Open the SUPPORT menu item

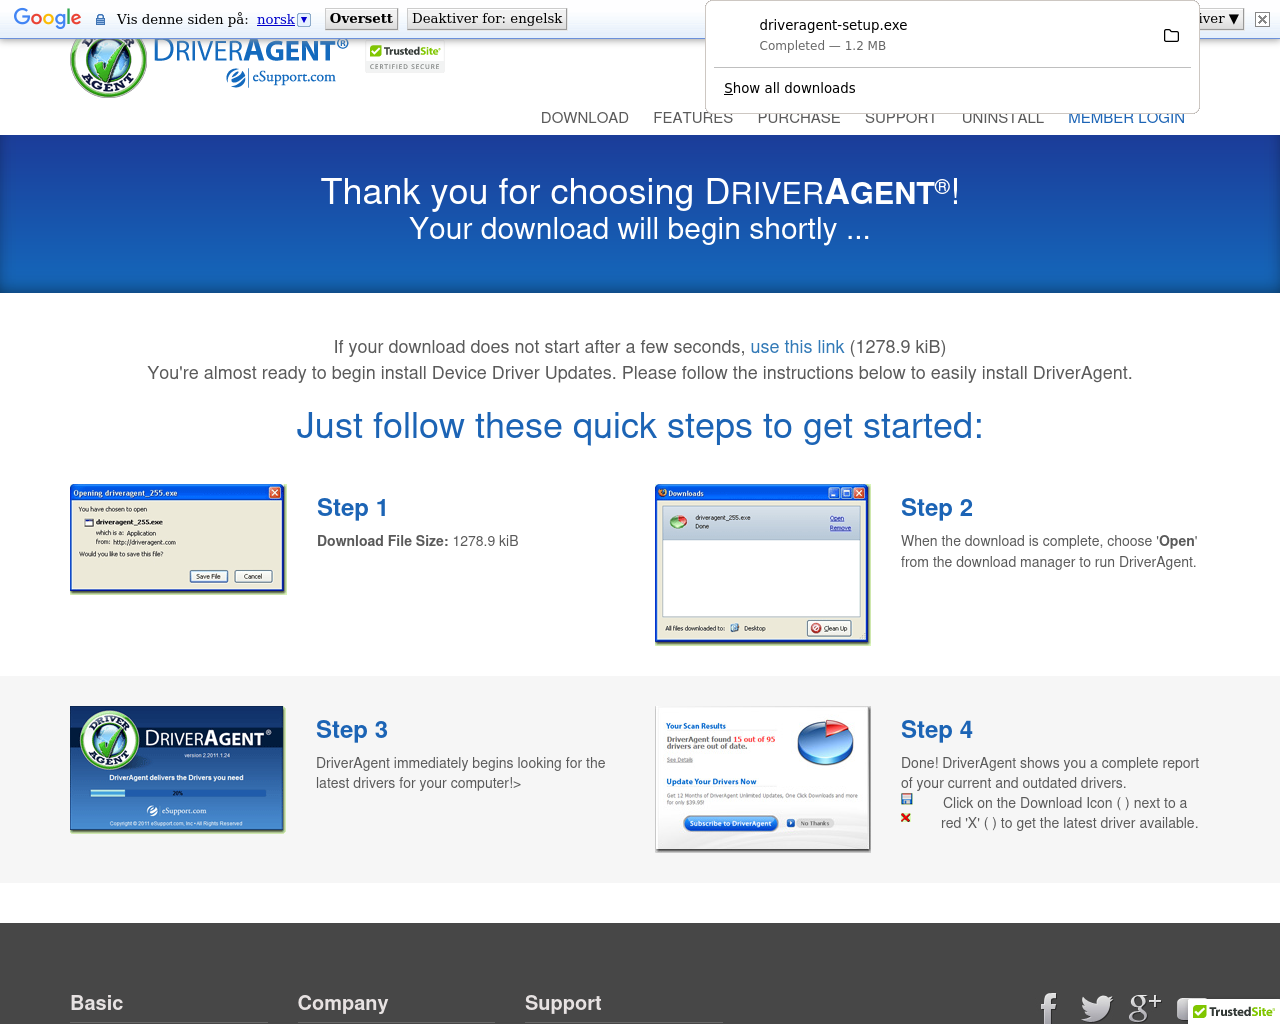pos(901,118)
